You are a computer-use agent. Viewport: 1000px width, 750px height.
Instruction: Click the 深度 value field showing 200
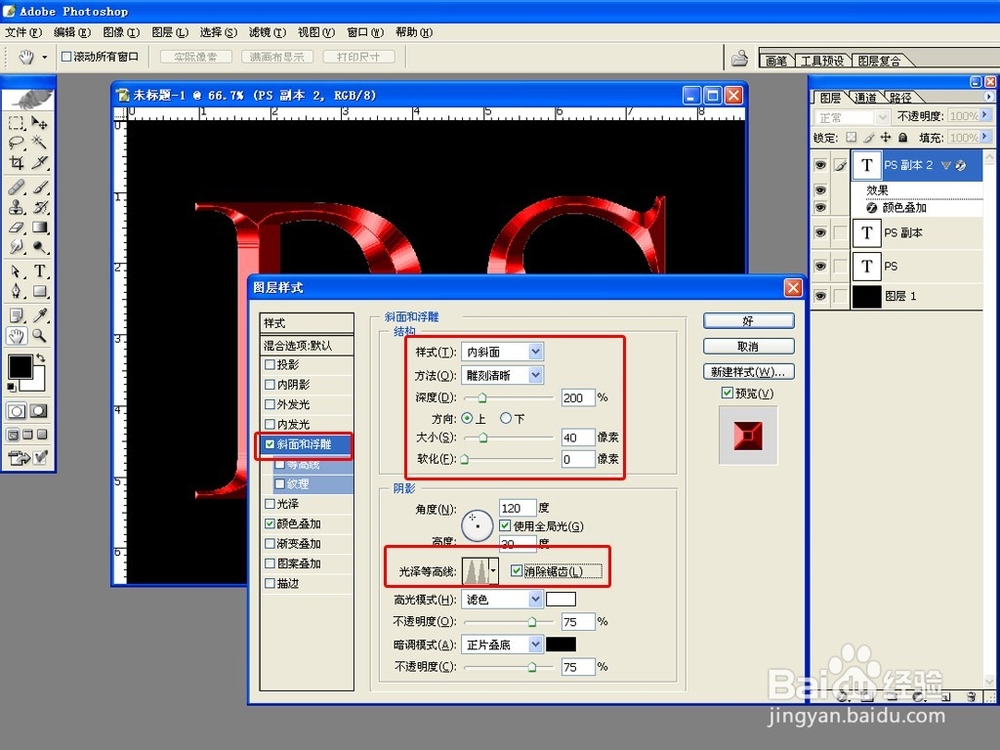point(578,397)
